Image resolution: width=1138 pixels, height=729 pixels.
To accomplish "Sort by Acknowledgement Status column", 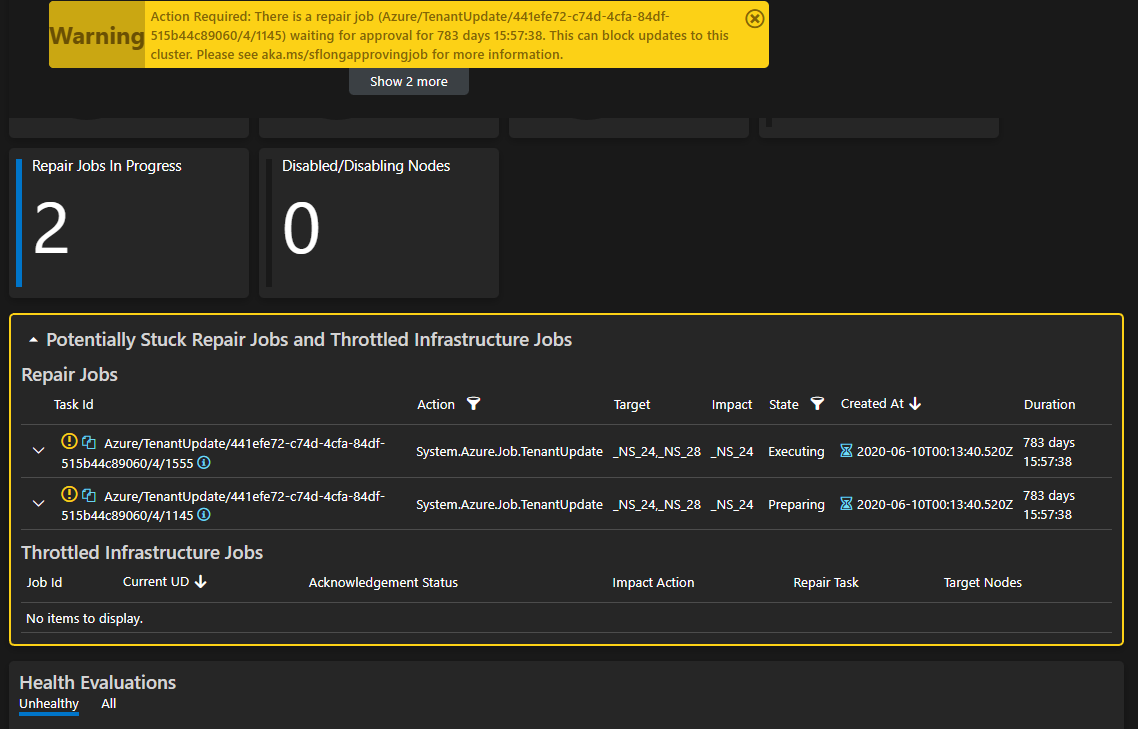I will (383, 582).
